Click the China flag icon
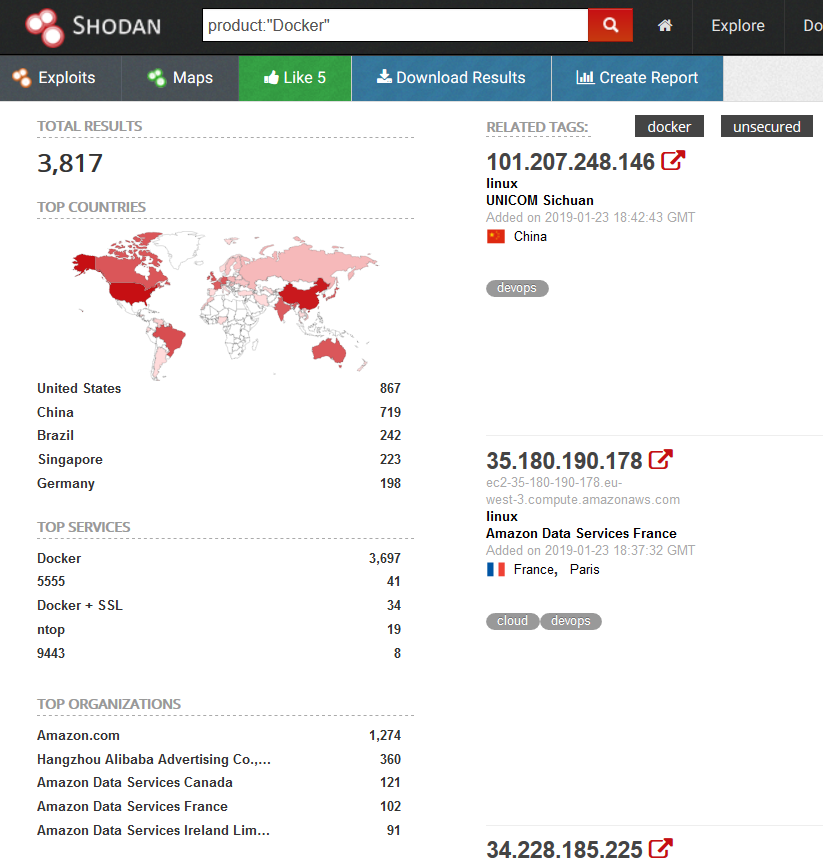The height and width of the screenshot is (860, 823). pos(496,236)
